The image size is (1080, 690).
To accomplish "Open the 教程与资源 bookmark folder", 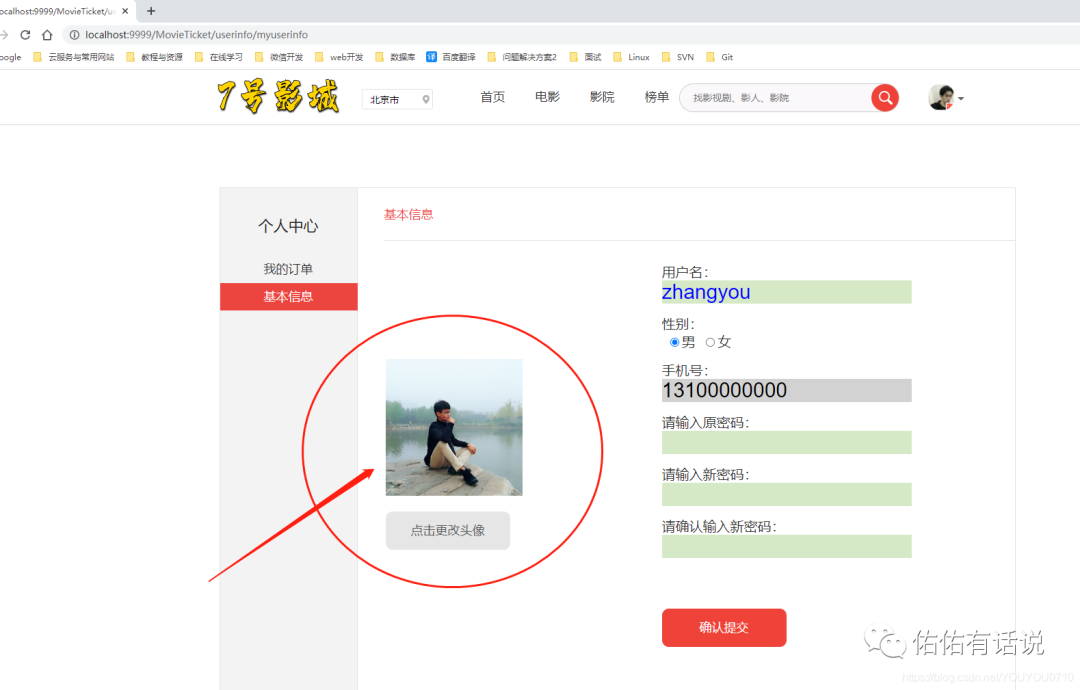I will click(154, 57).
